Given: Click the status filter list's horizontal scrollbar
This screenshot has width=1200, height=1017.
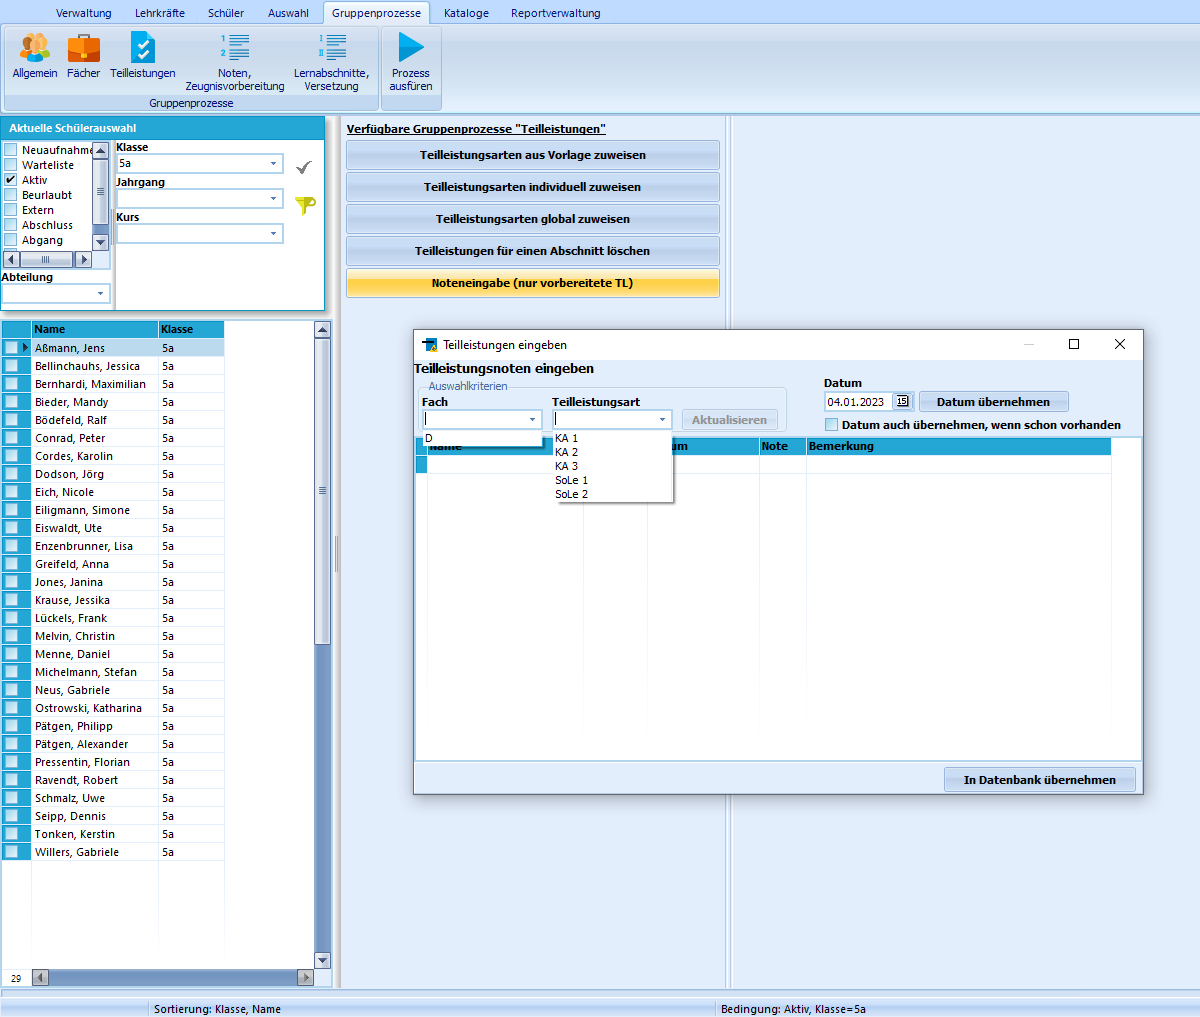Looking at the screenshot, I should (x=46, y=259).
